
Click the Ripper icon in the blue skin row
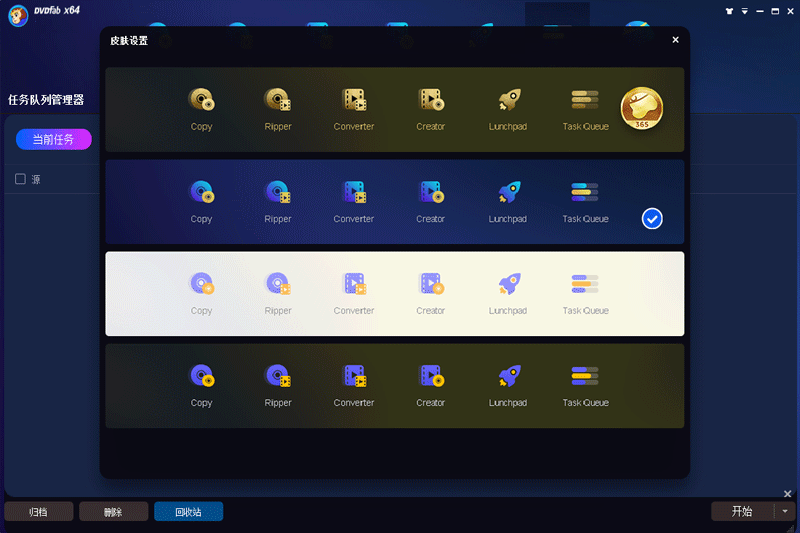point(278,192)
